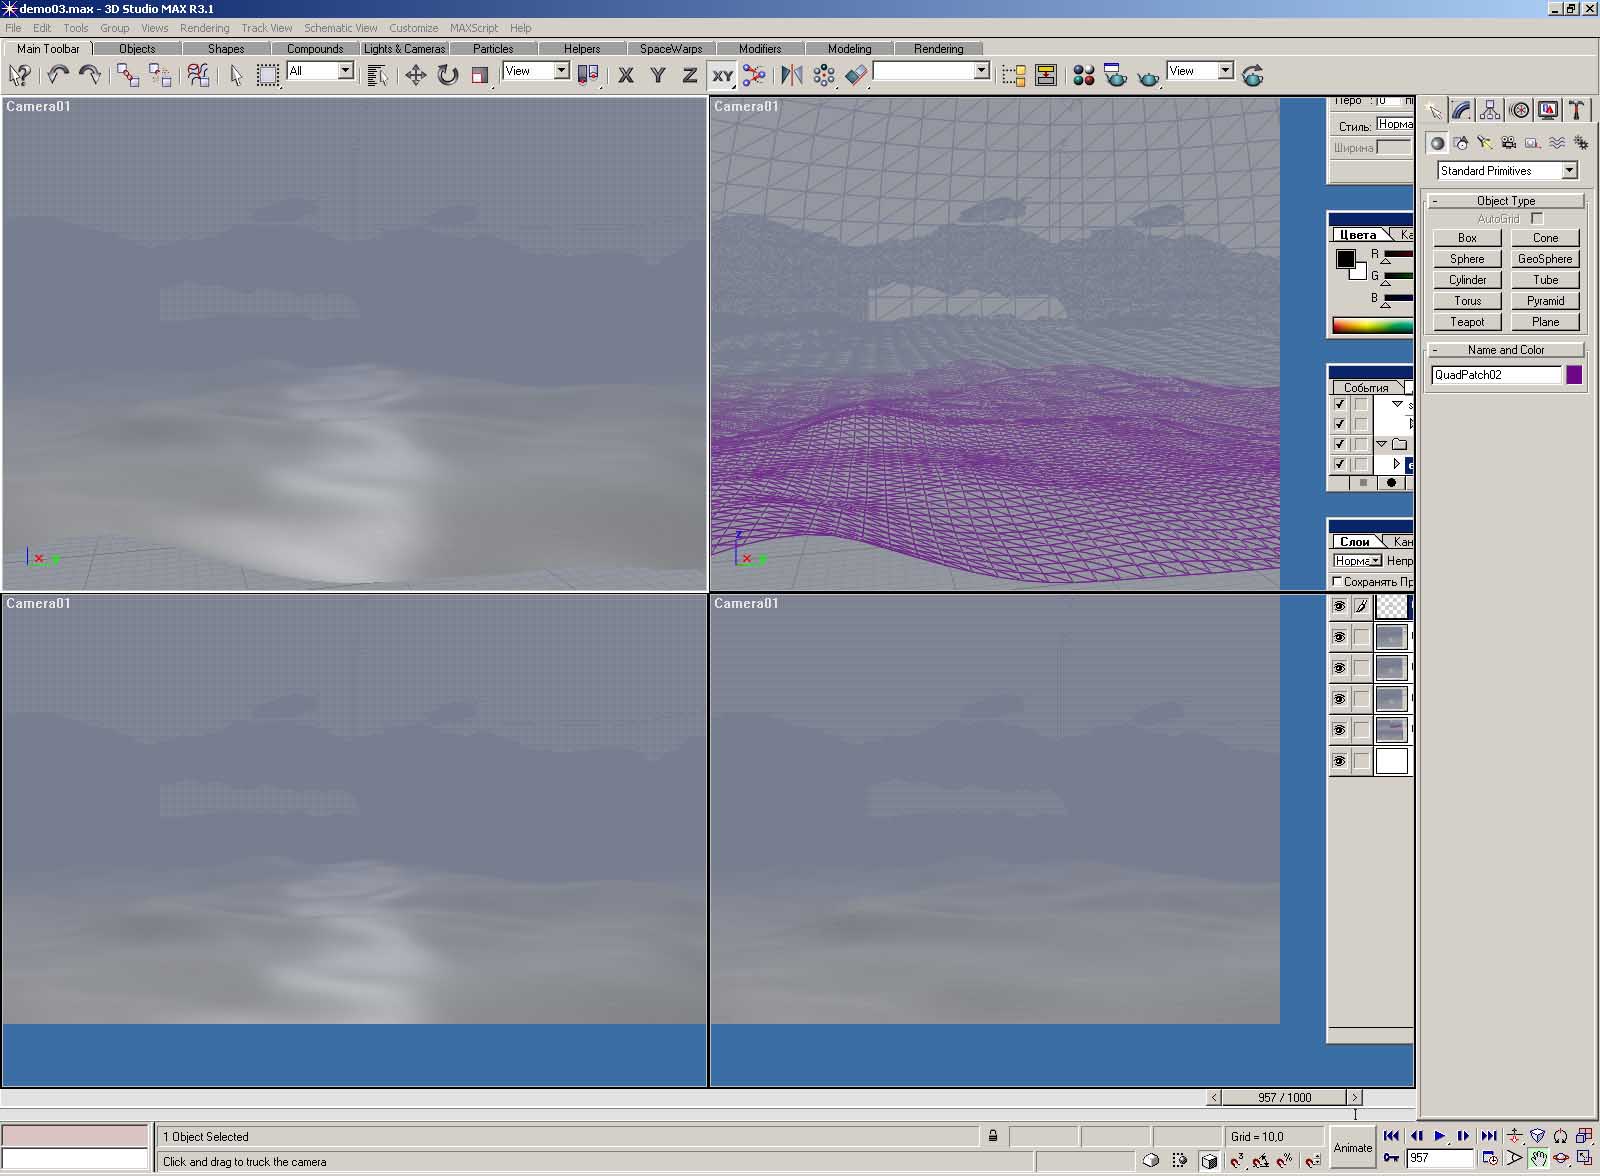Open the Rendering menu
Image resolution: width=1600 pixels, height=1176 pixels.
pyautogui.click(x=204, y=28)
